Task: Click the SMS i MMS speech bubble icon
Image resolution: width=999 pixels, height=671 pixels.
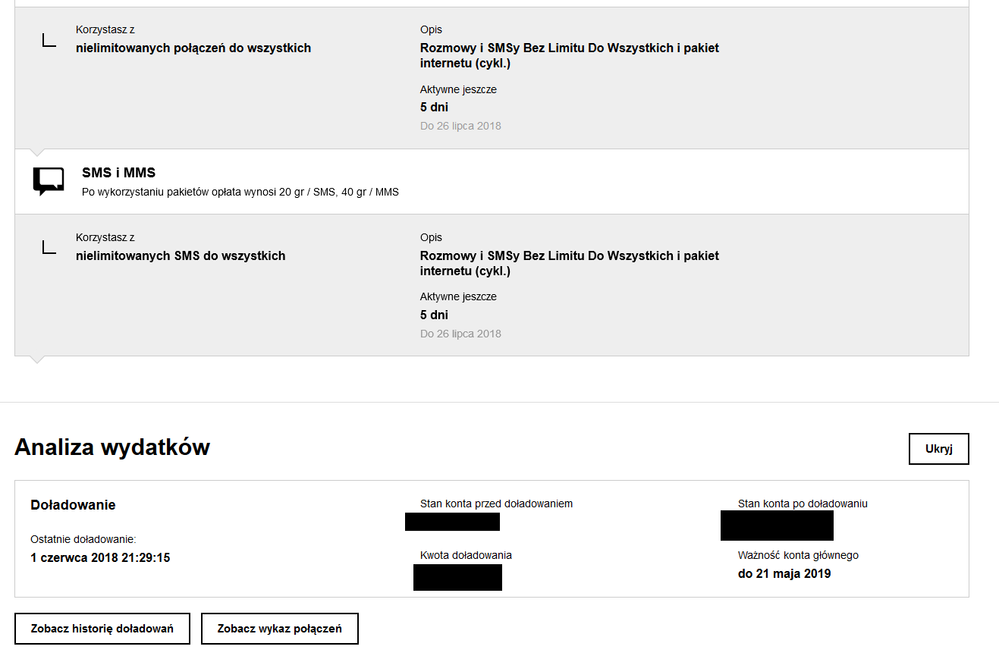Action: coord(48,181)
